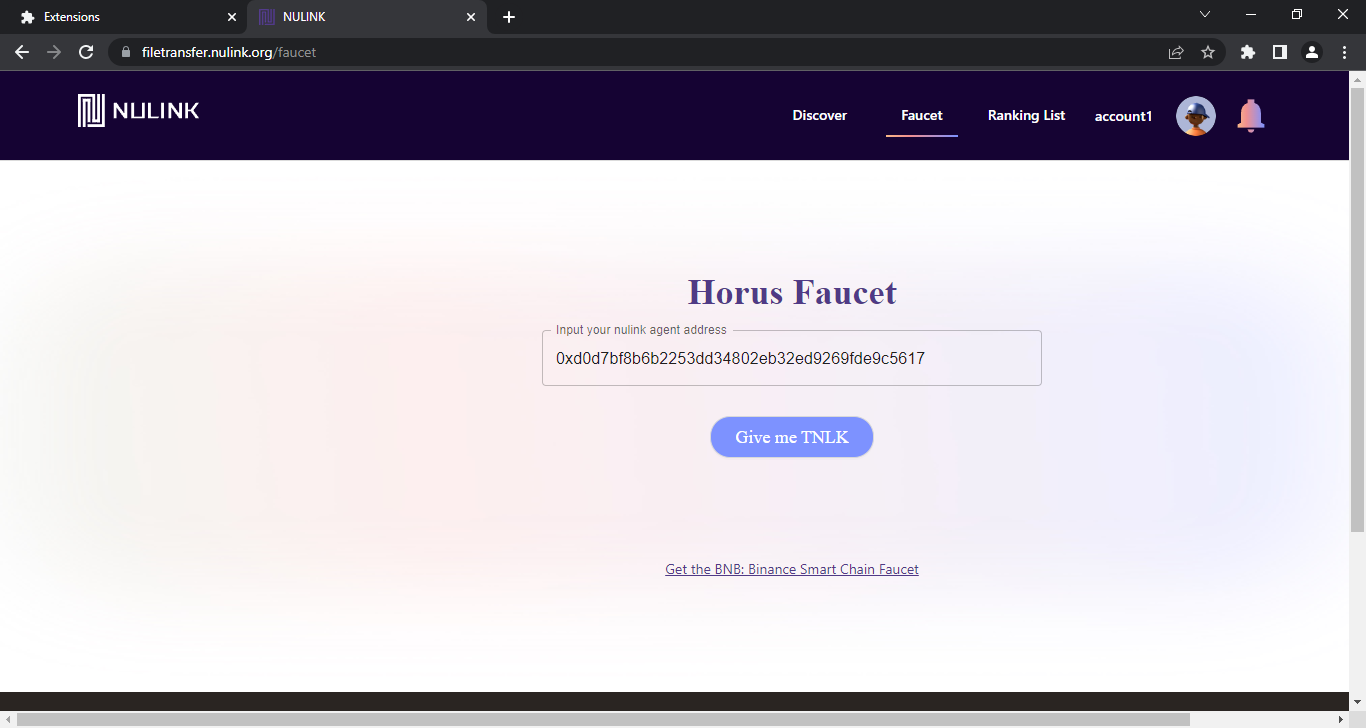Open the account avatar picture
Screen dimensions: 1366x728
tap(1195, 116)
